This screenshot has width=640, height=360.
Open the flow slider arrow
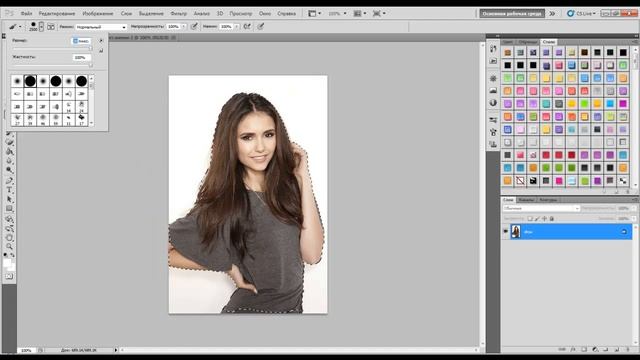(x=237, y=27)
